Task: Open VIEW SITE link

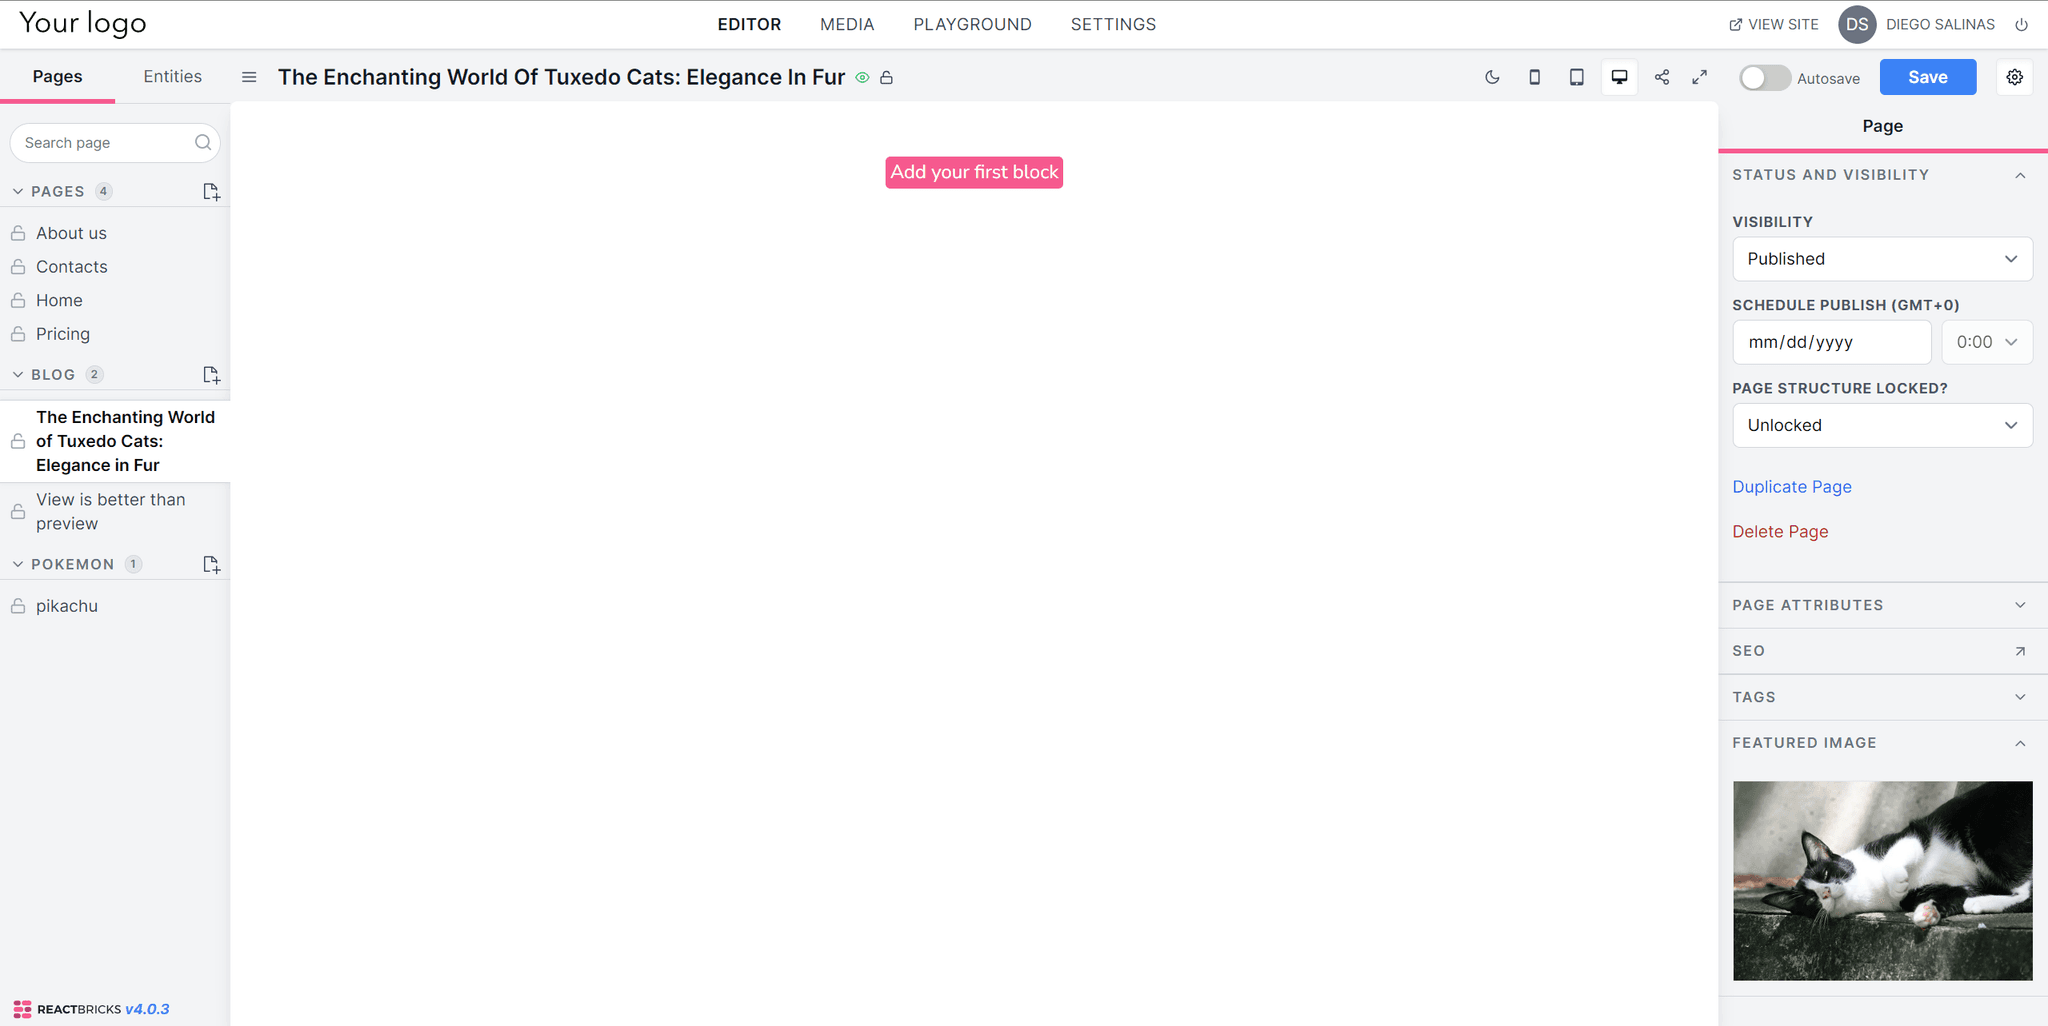Action: [1773, 24]
